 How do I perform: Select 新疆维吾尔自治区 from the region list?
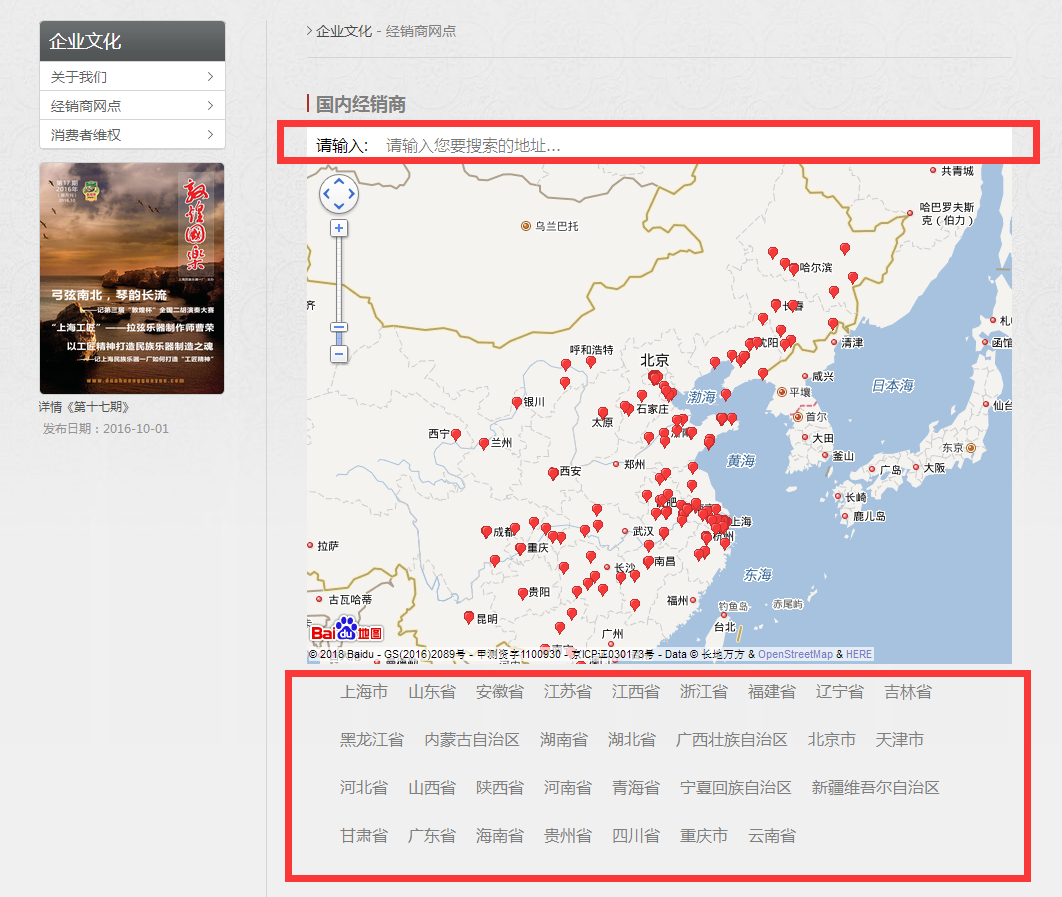(875, 788)
